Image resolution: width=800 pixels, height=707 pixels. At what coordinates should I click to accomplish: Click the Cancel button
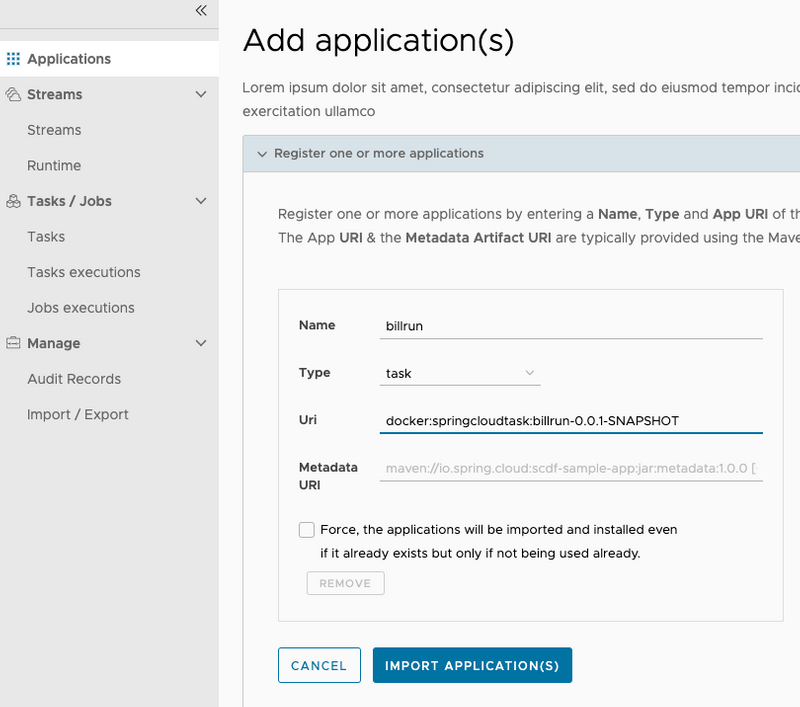point(318,666)
